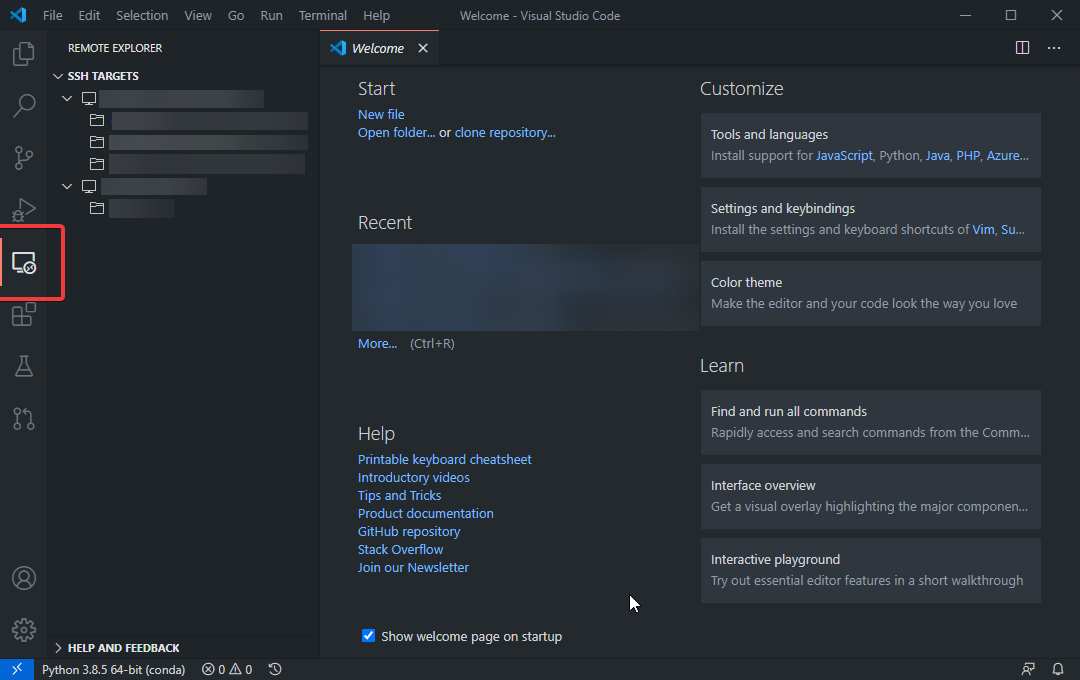Open the Extensions view icon

(x=23, y=315)
